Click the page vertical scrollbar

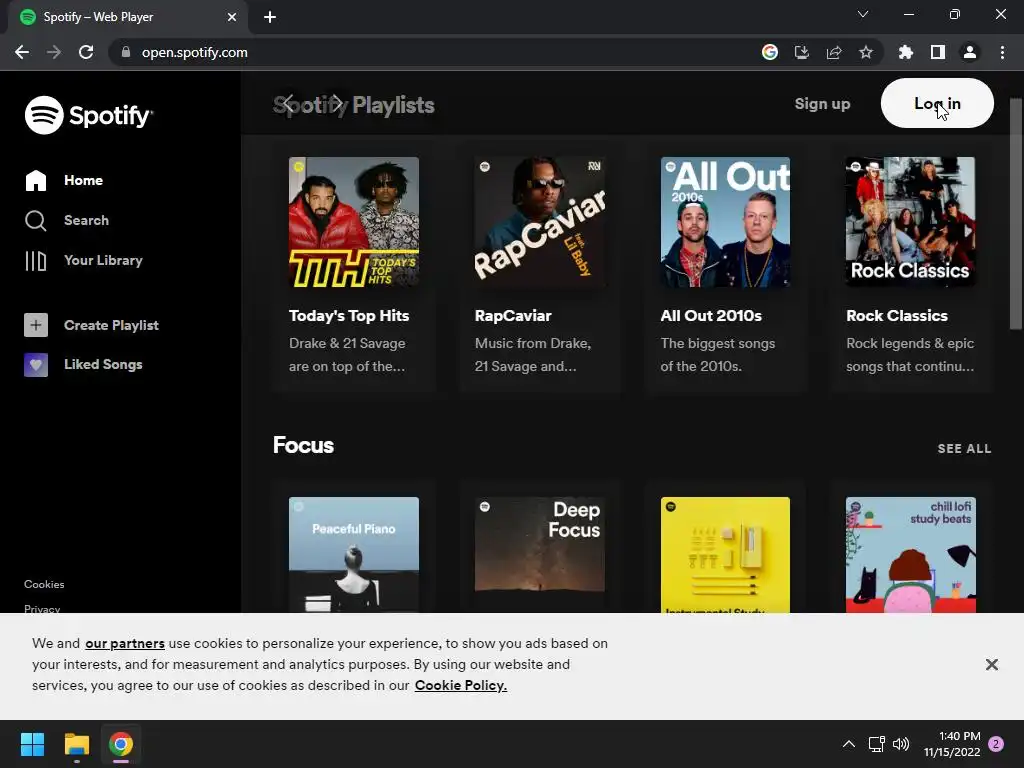tap(1016, 214)
